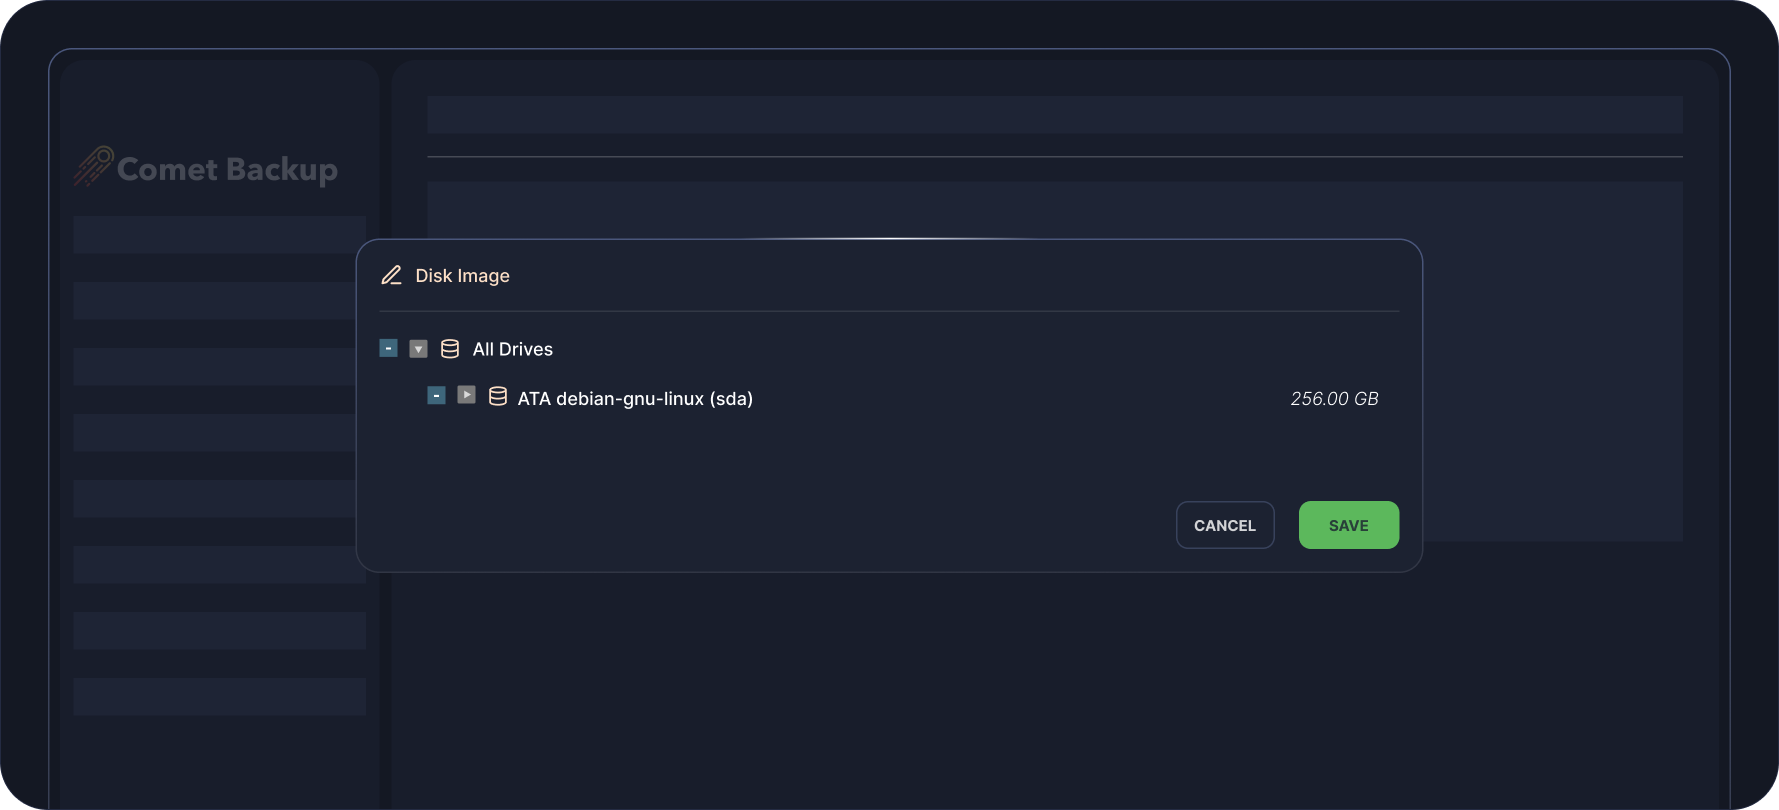Click the Comet Backup brand text
This screenshot has width=1779, height=810.
(227, 169)
